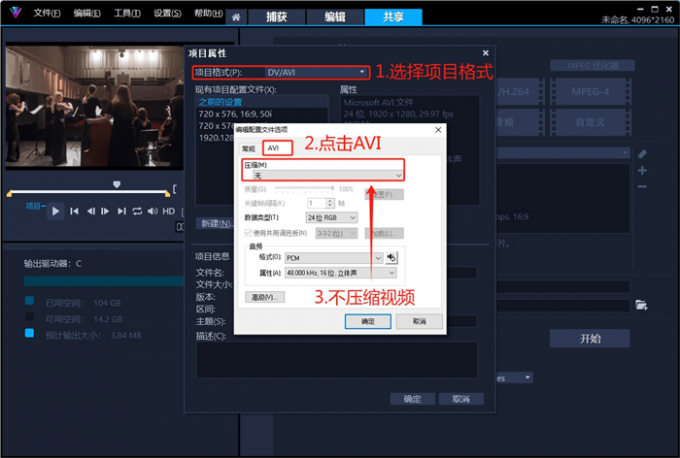The width and height of the screenshot is (680, 458).
Task: Click 确定 in the options dialog
Action: pos(368,321)
